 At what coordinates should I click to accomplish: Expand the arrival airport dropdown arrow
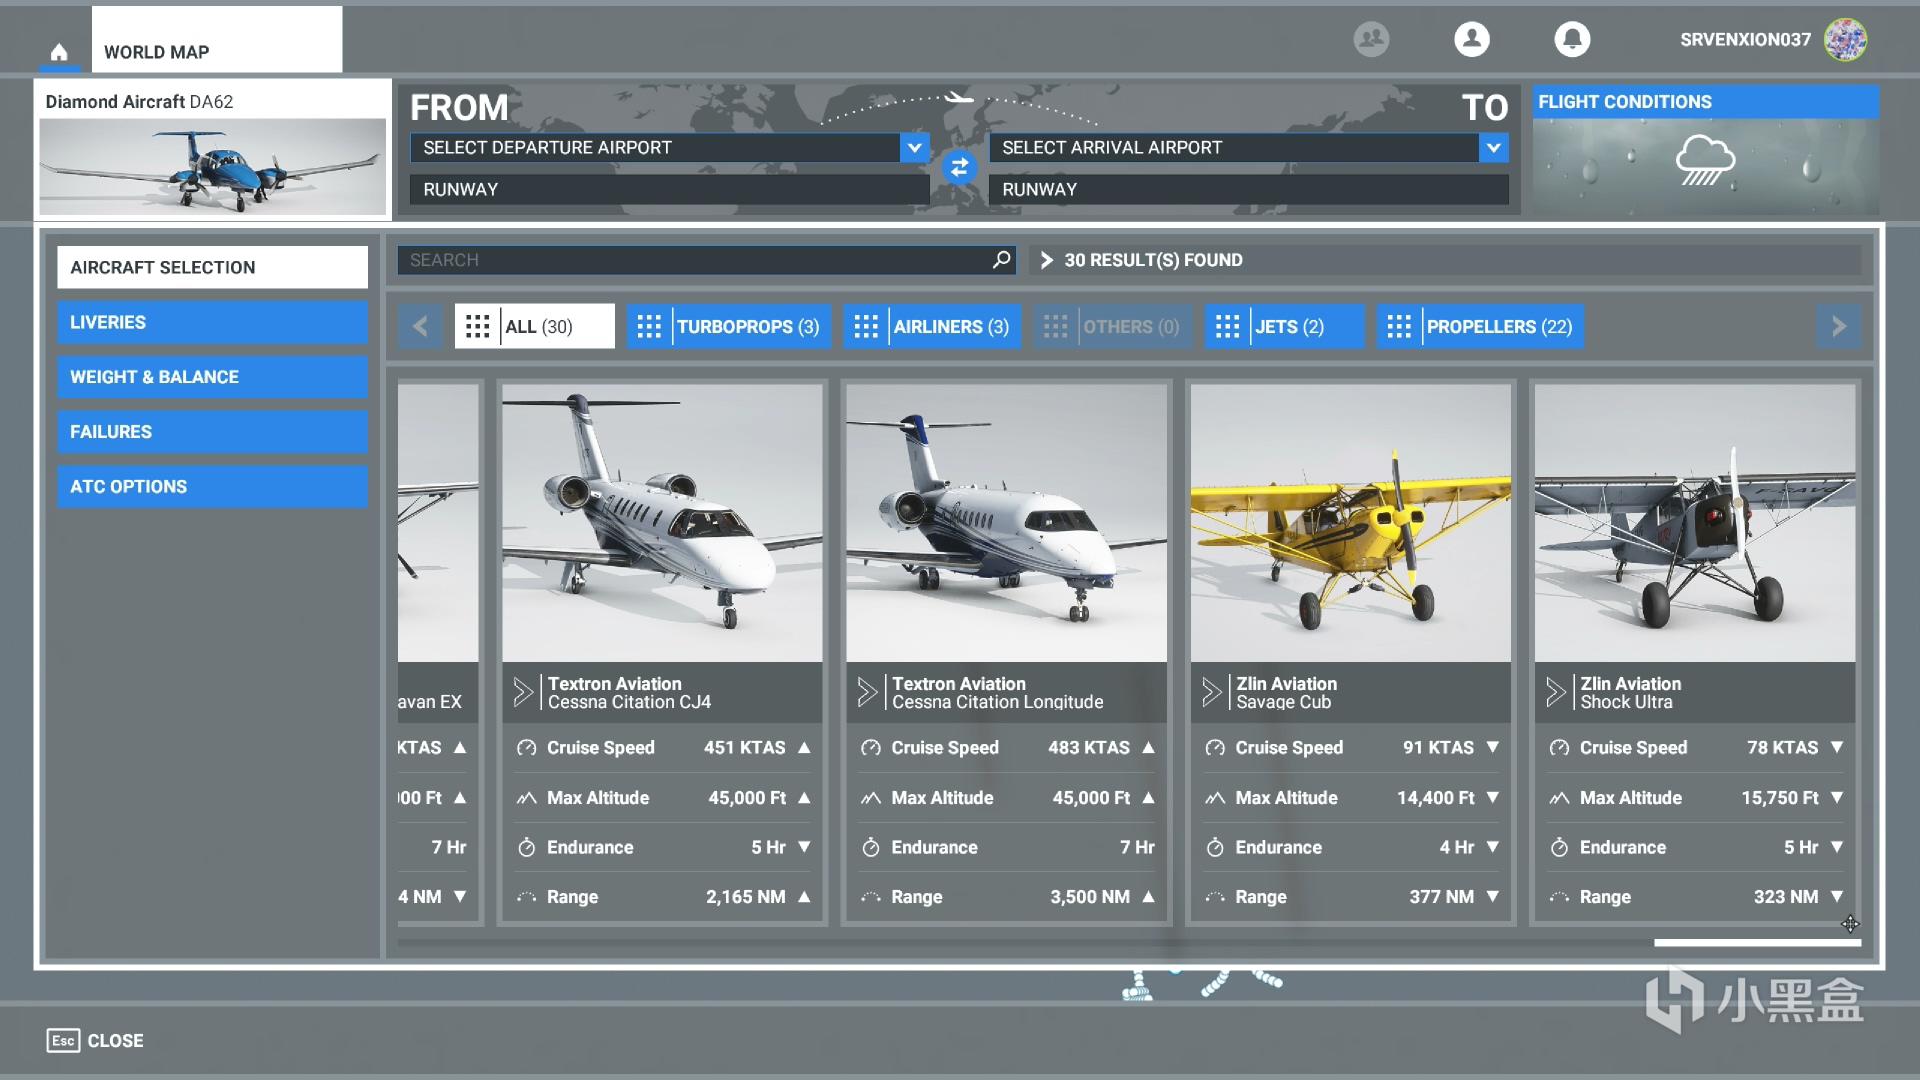(1493, 148)
